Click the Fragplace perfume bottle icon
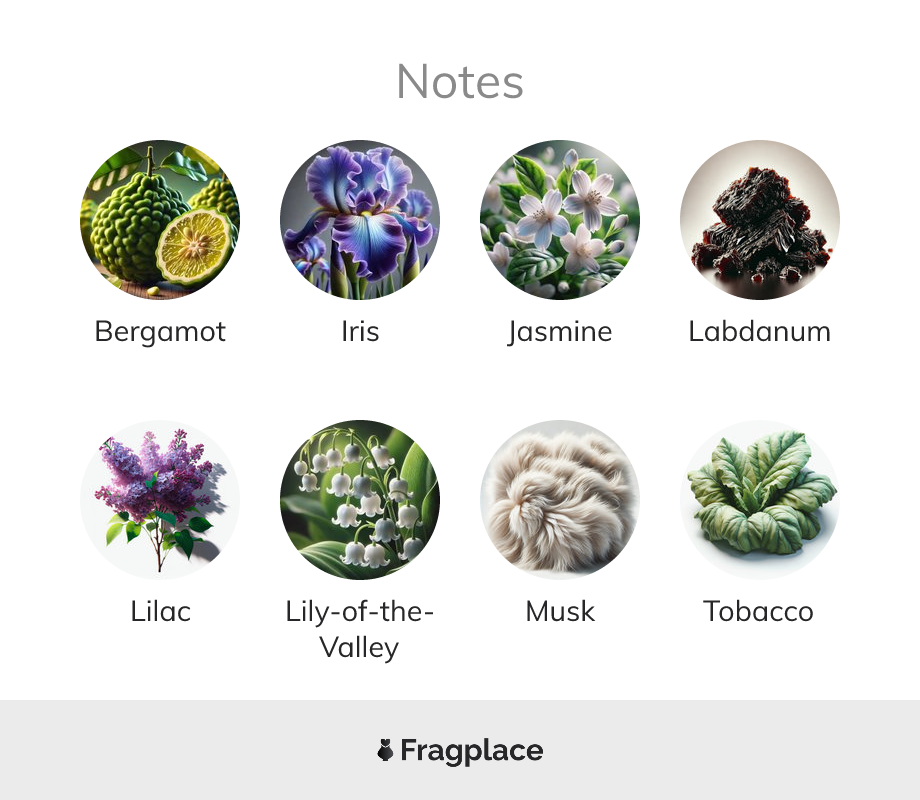This screenshot has height=800, width=920. [385, 750]
